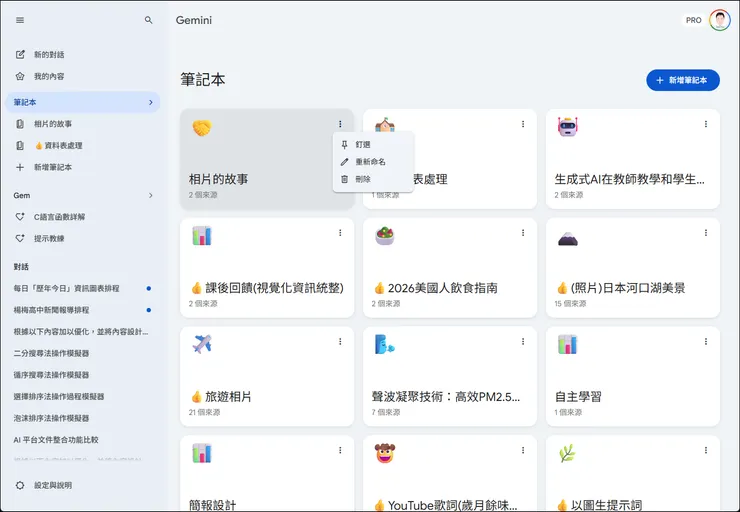Choose 刪除 from the context menu
Screen dimensions: 740x512
[373, 179]
